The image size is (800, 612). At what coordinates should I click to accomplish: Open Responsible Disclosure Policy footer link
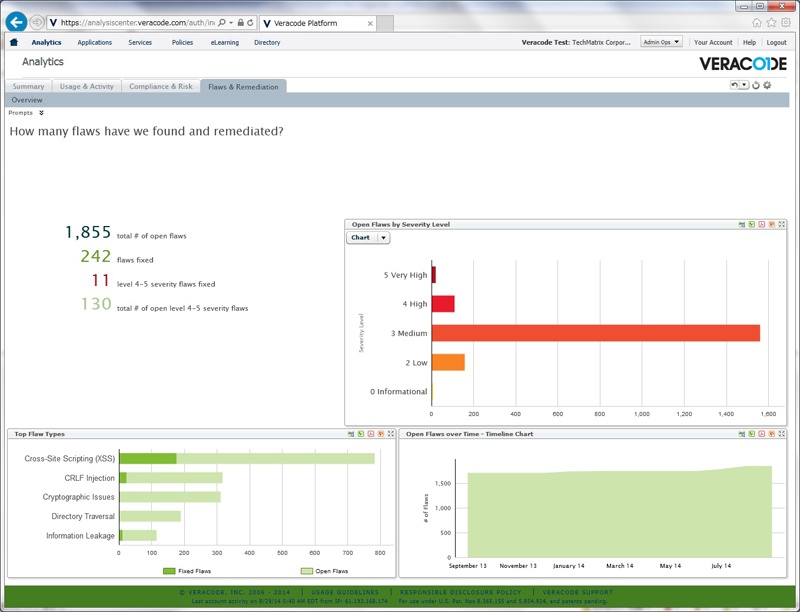tap(460, 592)
